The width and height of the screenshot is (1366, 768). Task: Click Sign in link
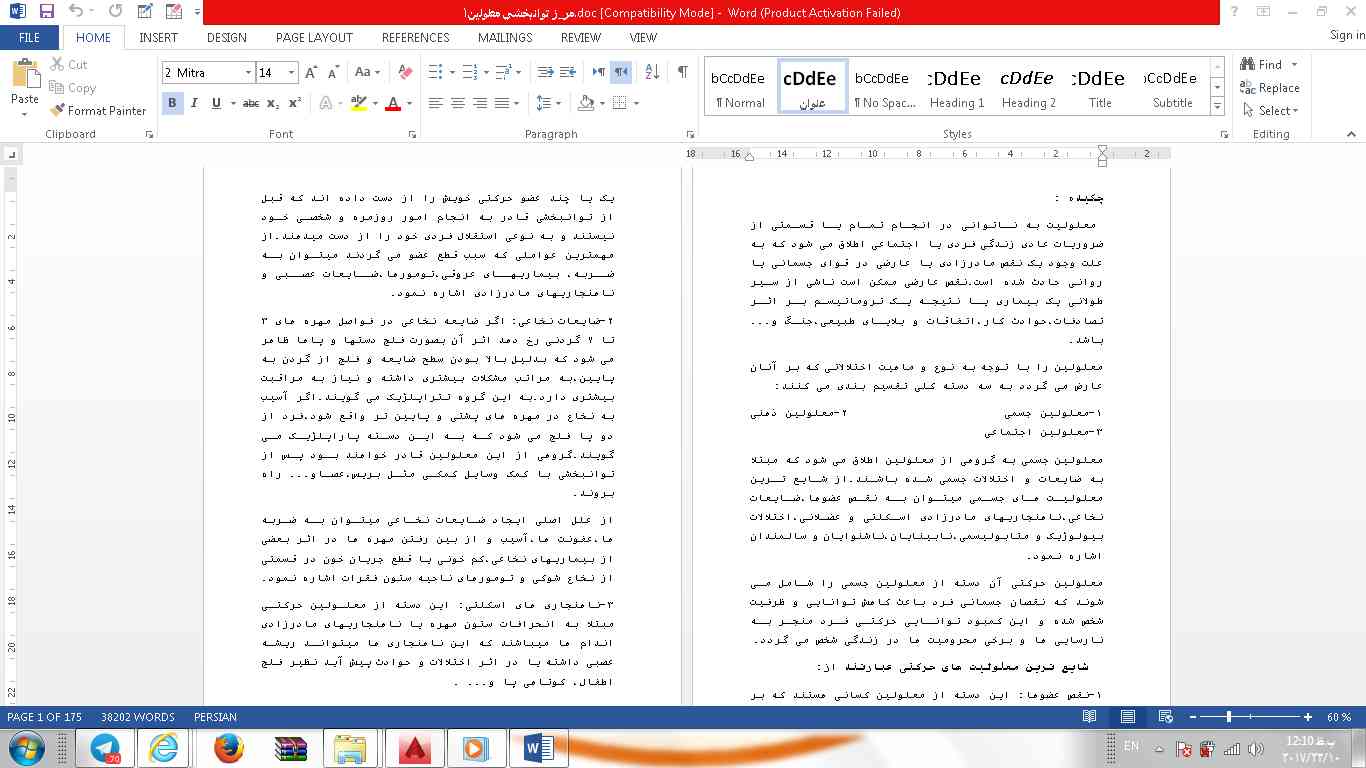click(1347, 36)
